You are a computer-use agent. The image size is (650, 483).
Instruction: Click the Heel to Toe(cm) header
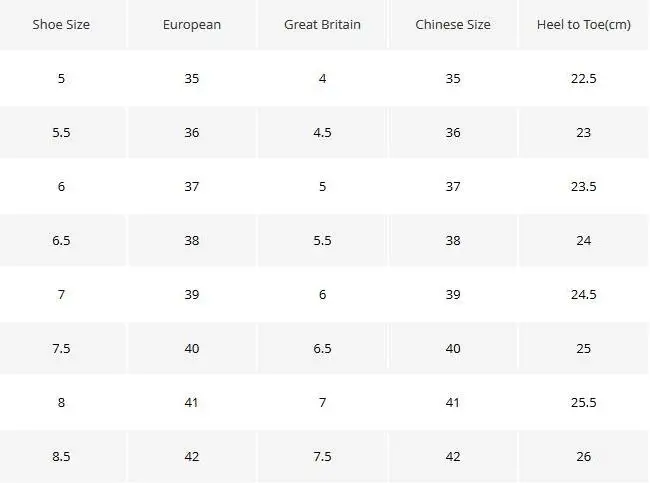pos(583,24)
